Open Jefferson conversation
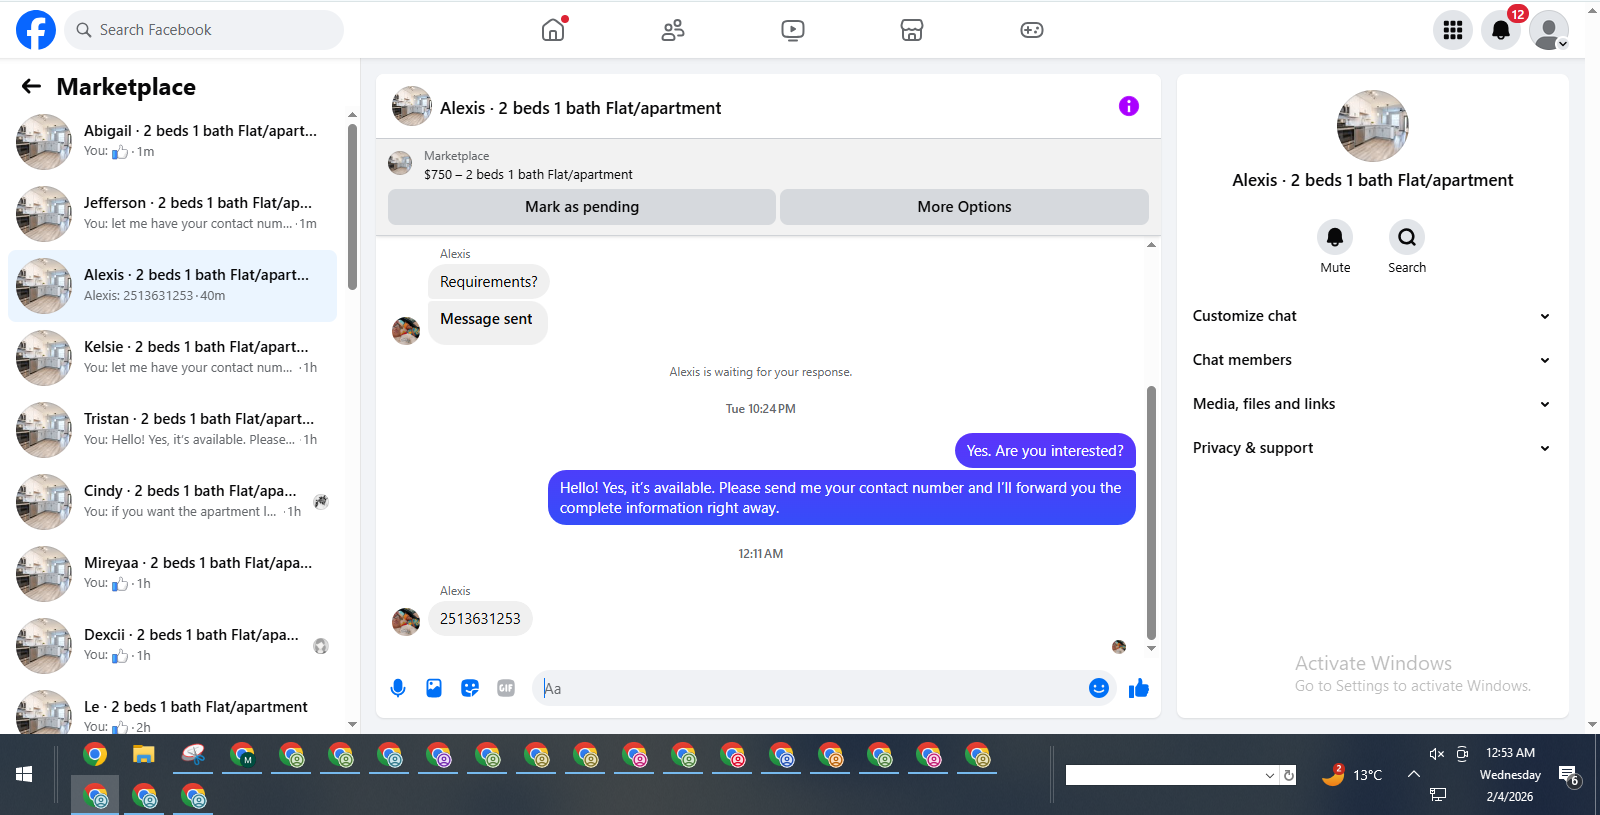This screenshot has width=1600, height=815. tap(172, 214)
